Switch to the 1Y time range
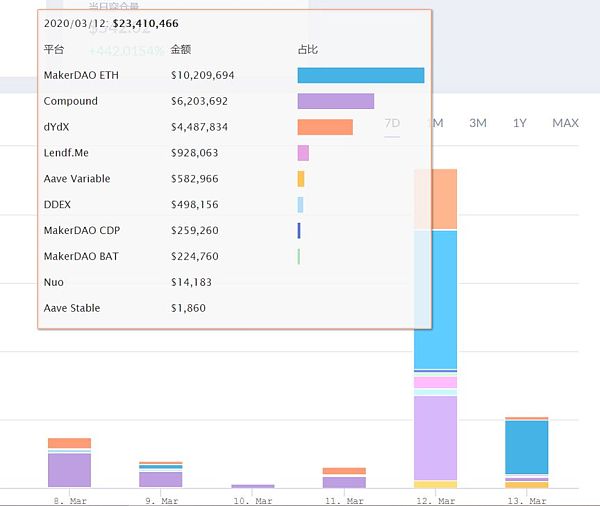The width and height of the screenshot is (600, 506). point(520,123)
